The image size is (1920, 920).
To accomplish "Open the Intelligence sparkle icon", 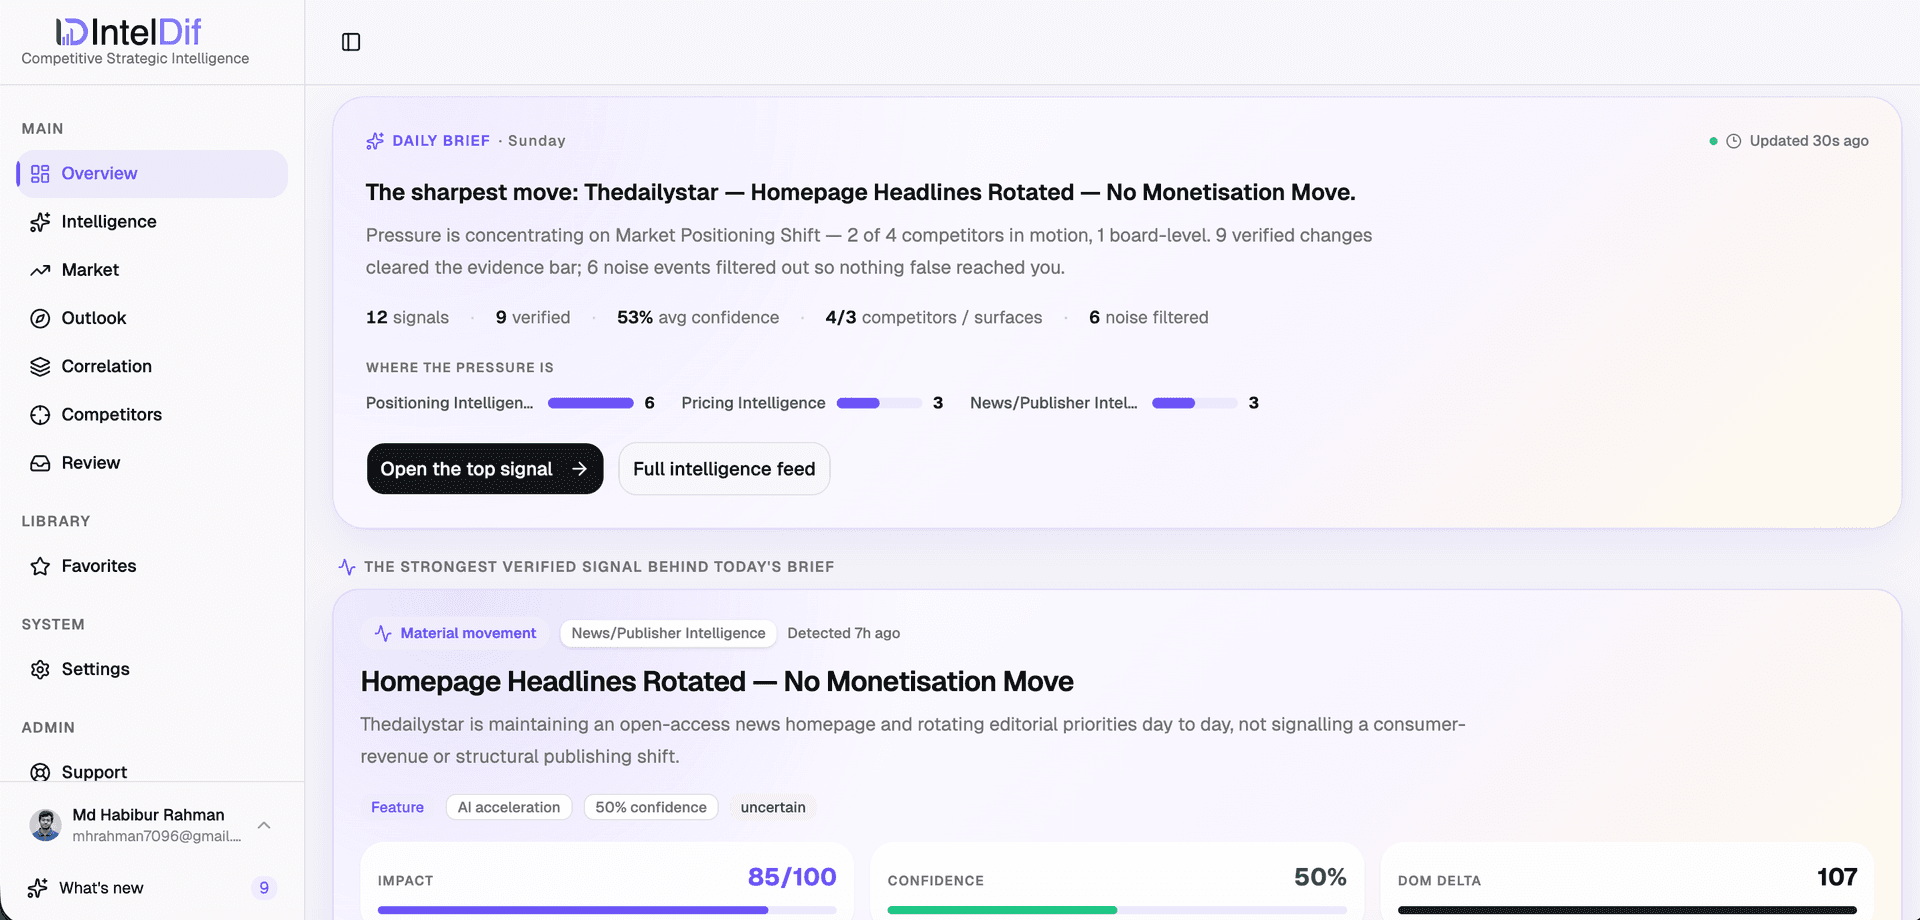I will (40, 222).
